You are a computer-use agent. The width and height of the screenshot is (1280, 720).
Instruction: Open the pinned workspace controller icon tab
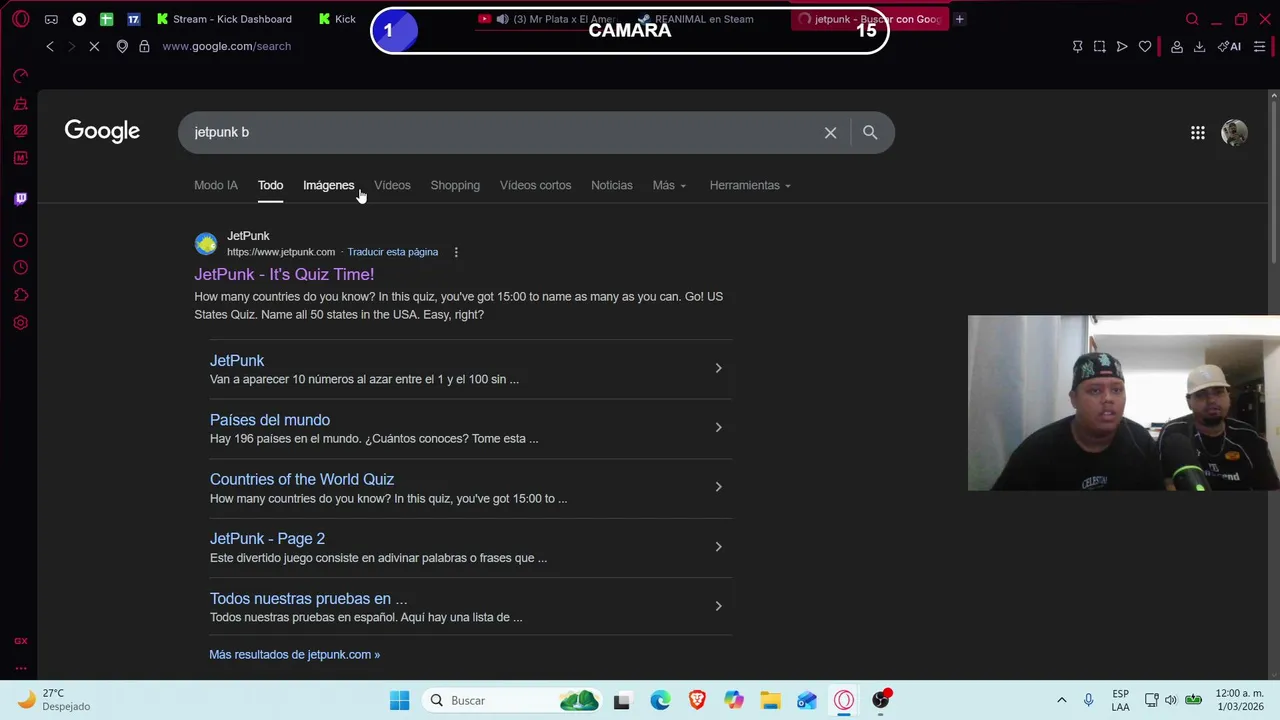tap(51, 19)
